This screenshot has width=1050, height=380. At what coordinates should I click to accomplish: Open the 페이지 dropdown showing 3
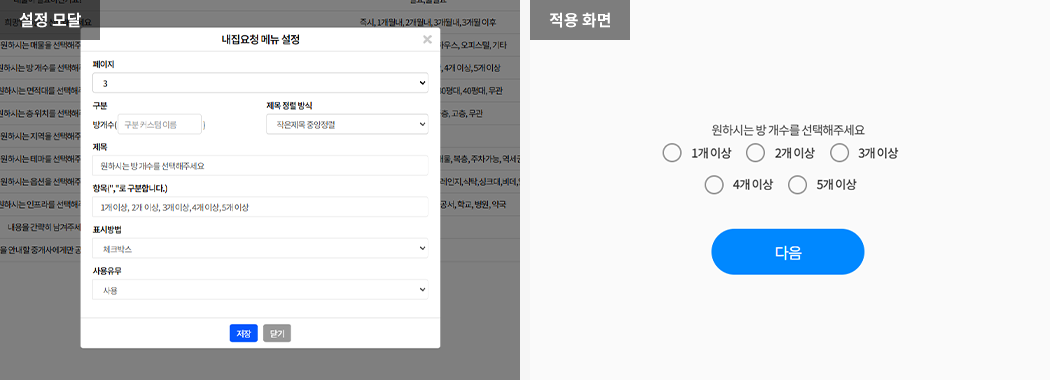click(x=260, y=83)
